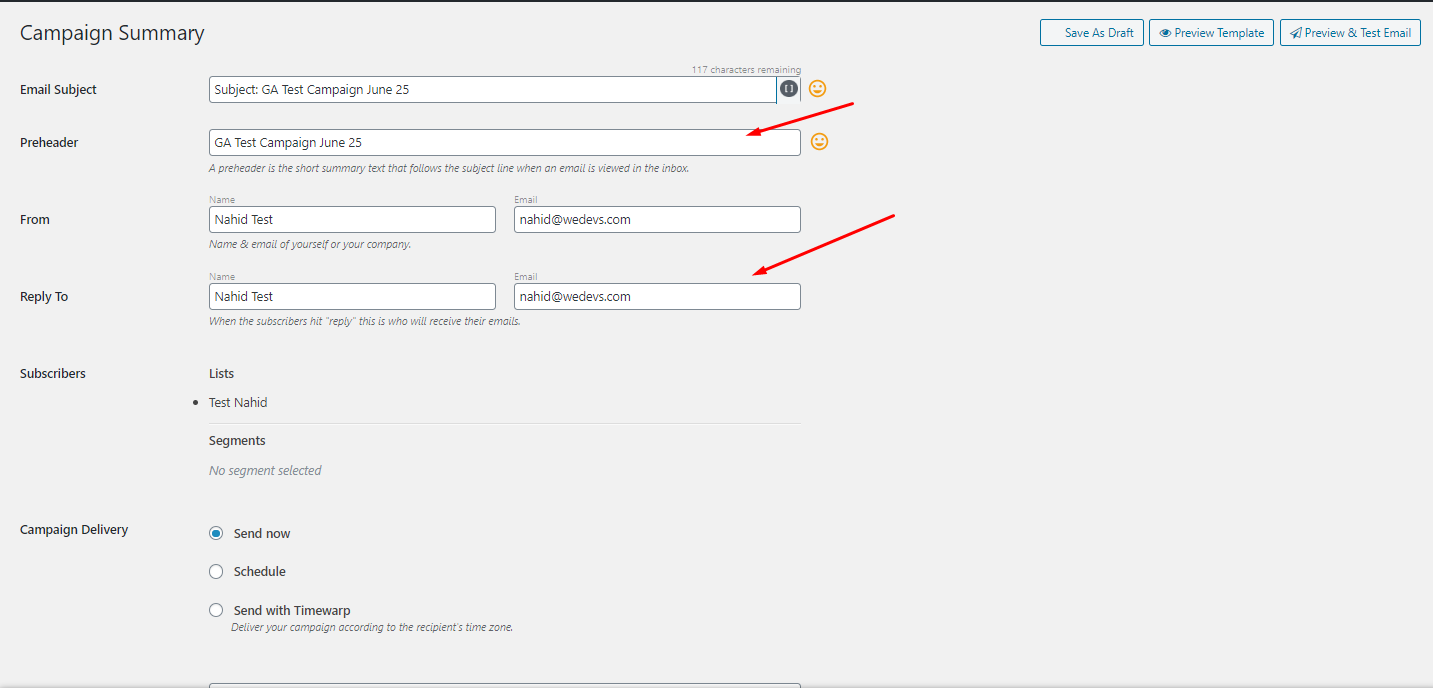Click the No segment selected text under Segments
The width and height of the screenshot is (1433, 688).
point(265,470)
